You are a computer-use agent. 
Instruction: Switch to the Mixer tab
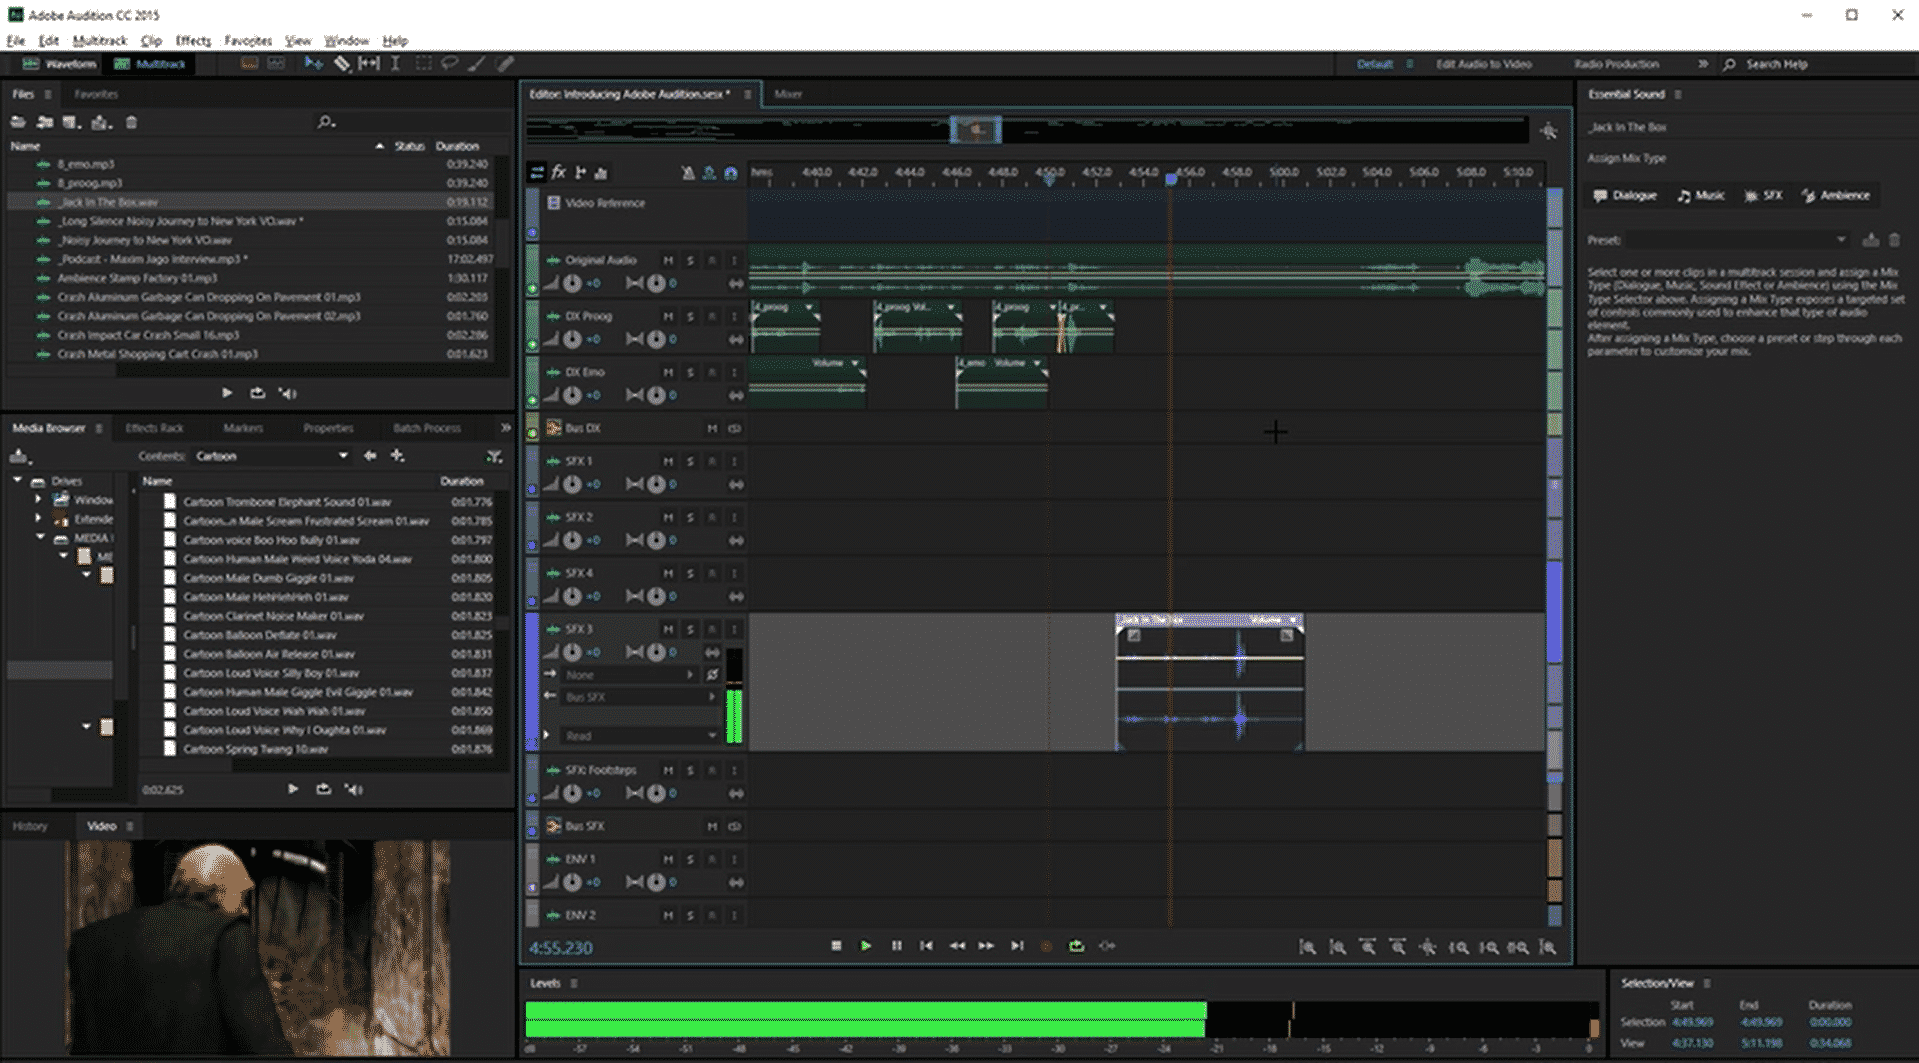coord(788,94)
